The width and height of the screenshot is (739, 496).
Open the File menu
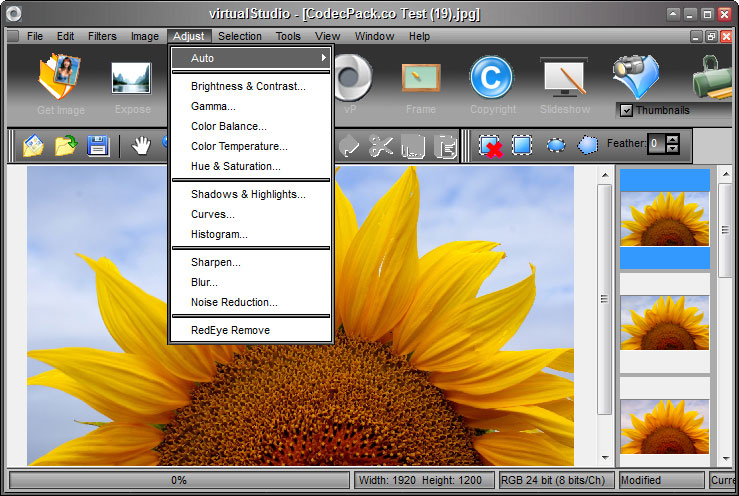(x=35, y=36)
